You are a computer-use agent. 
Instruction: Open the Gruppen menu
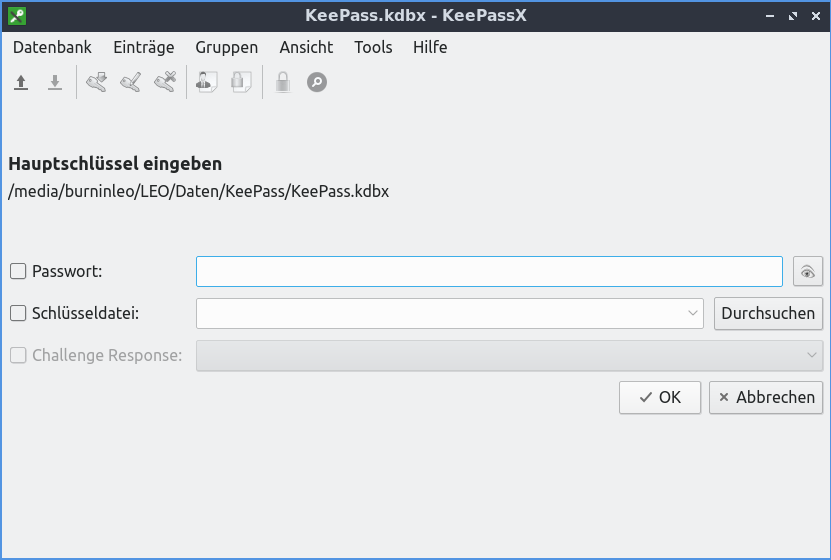(x=226, y=47)
